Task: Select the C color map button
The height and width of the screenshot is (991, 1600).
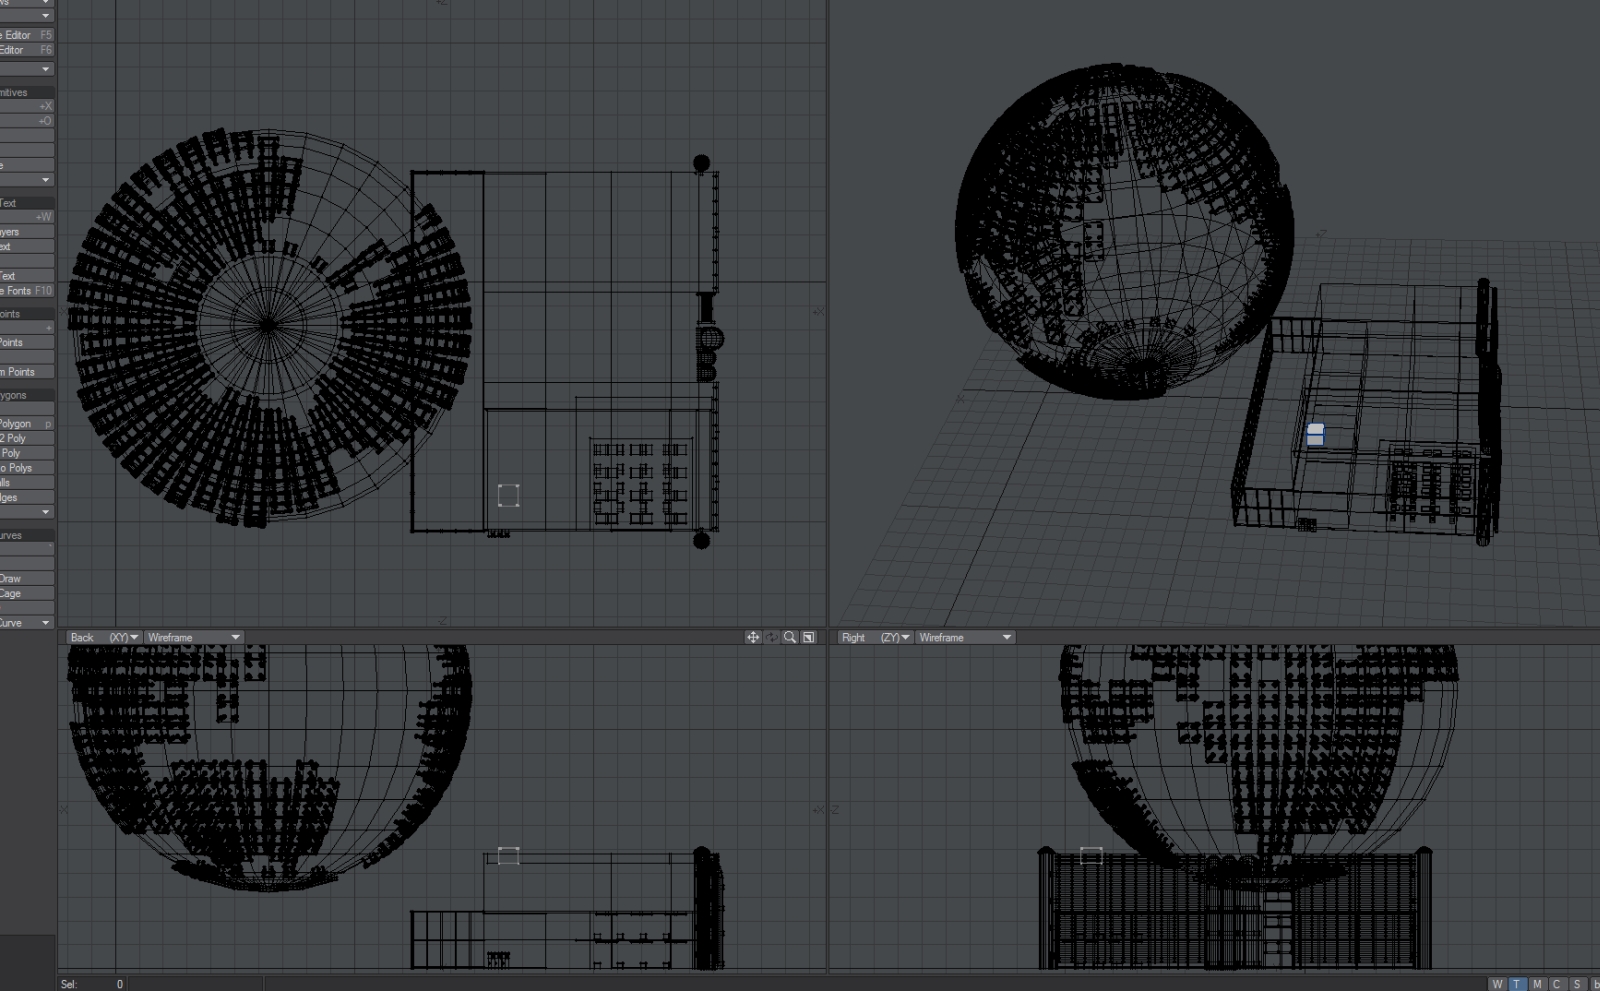Action: coord(1557,984)
